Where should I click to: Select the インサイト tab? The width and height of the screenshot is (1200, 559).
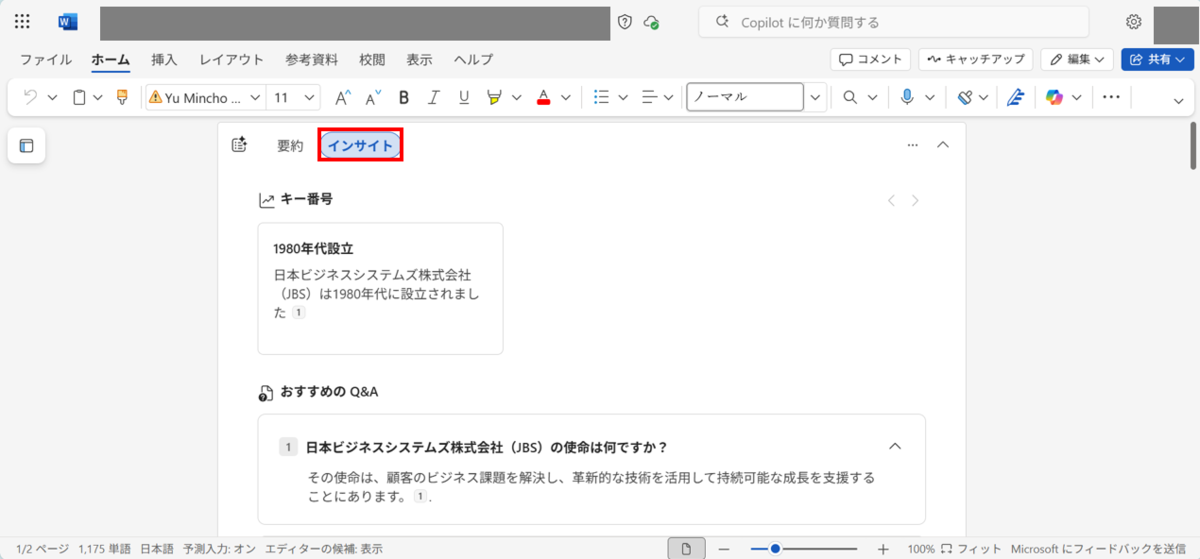tap(361, 146)
